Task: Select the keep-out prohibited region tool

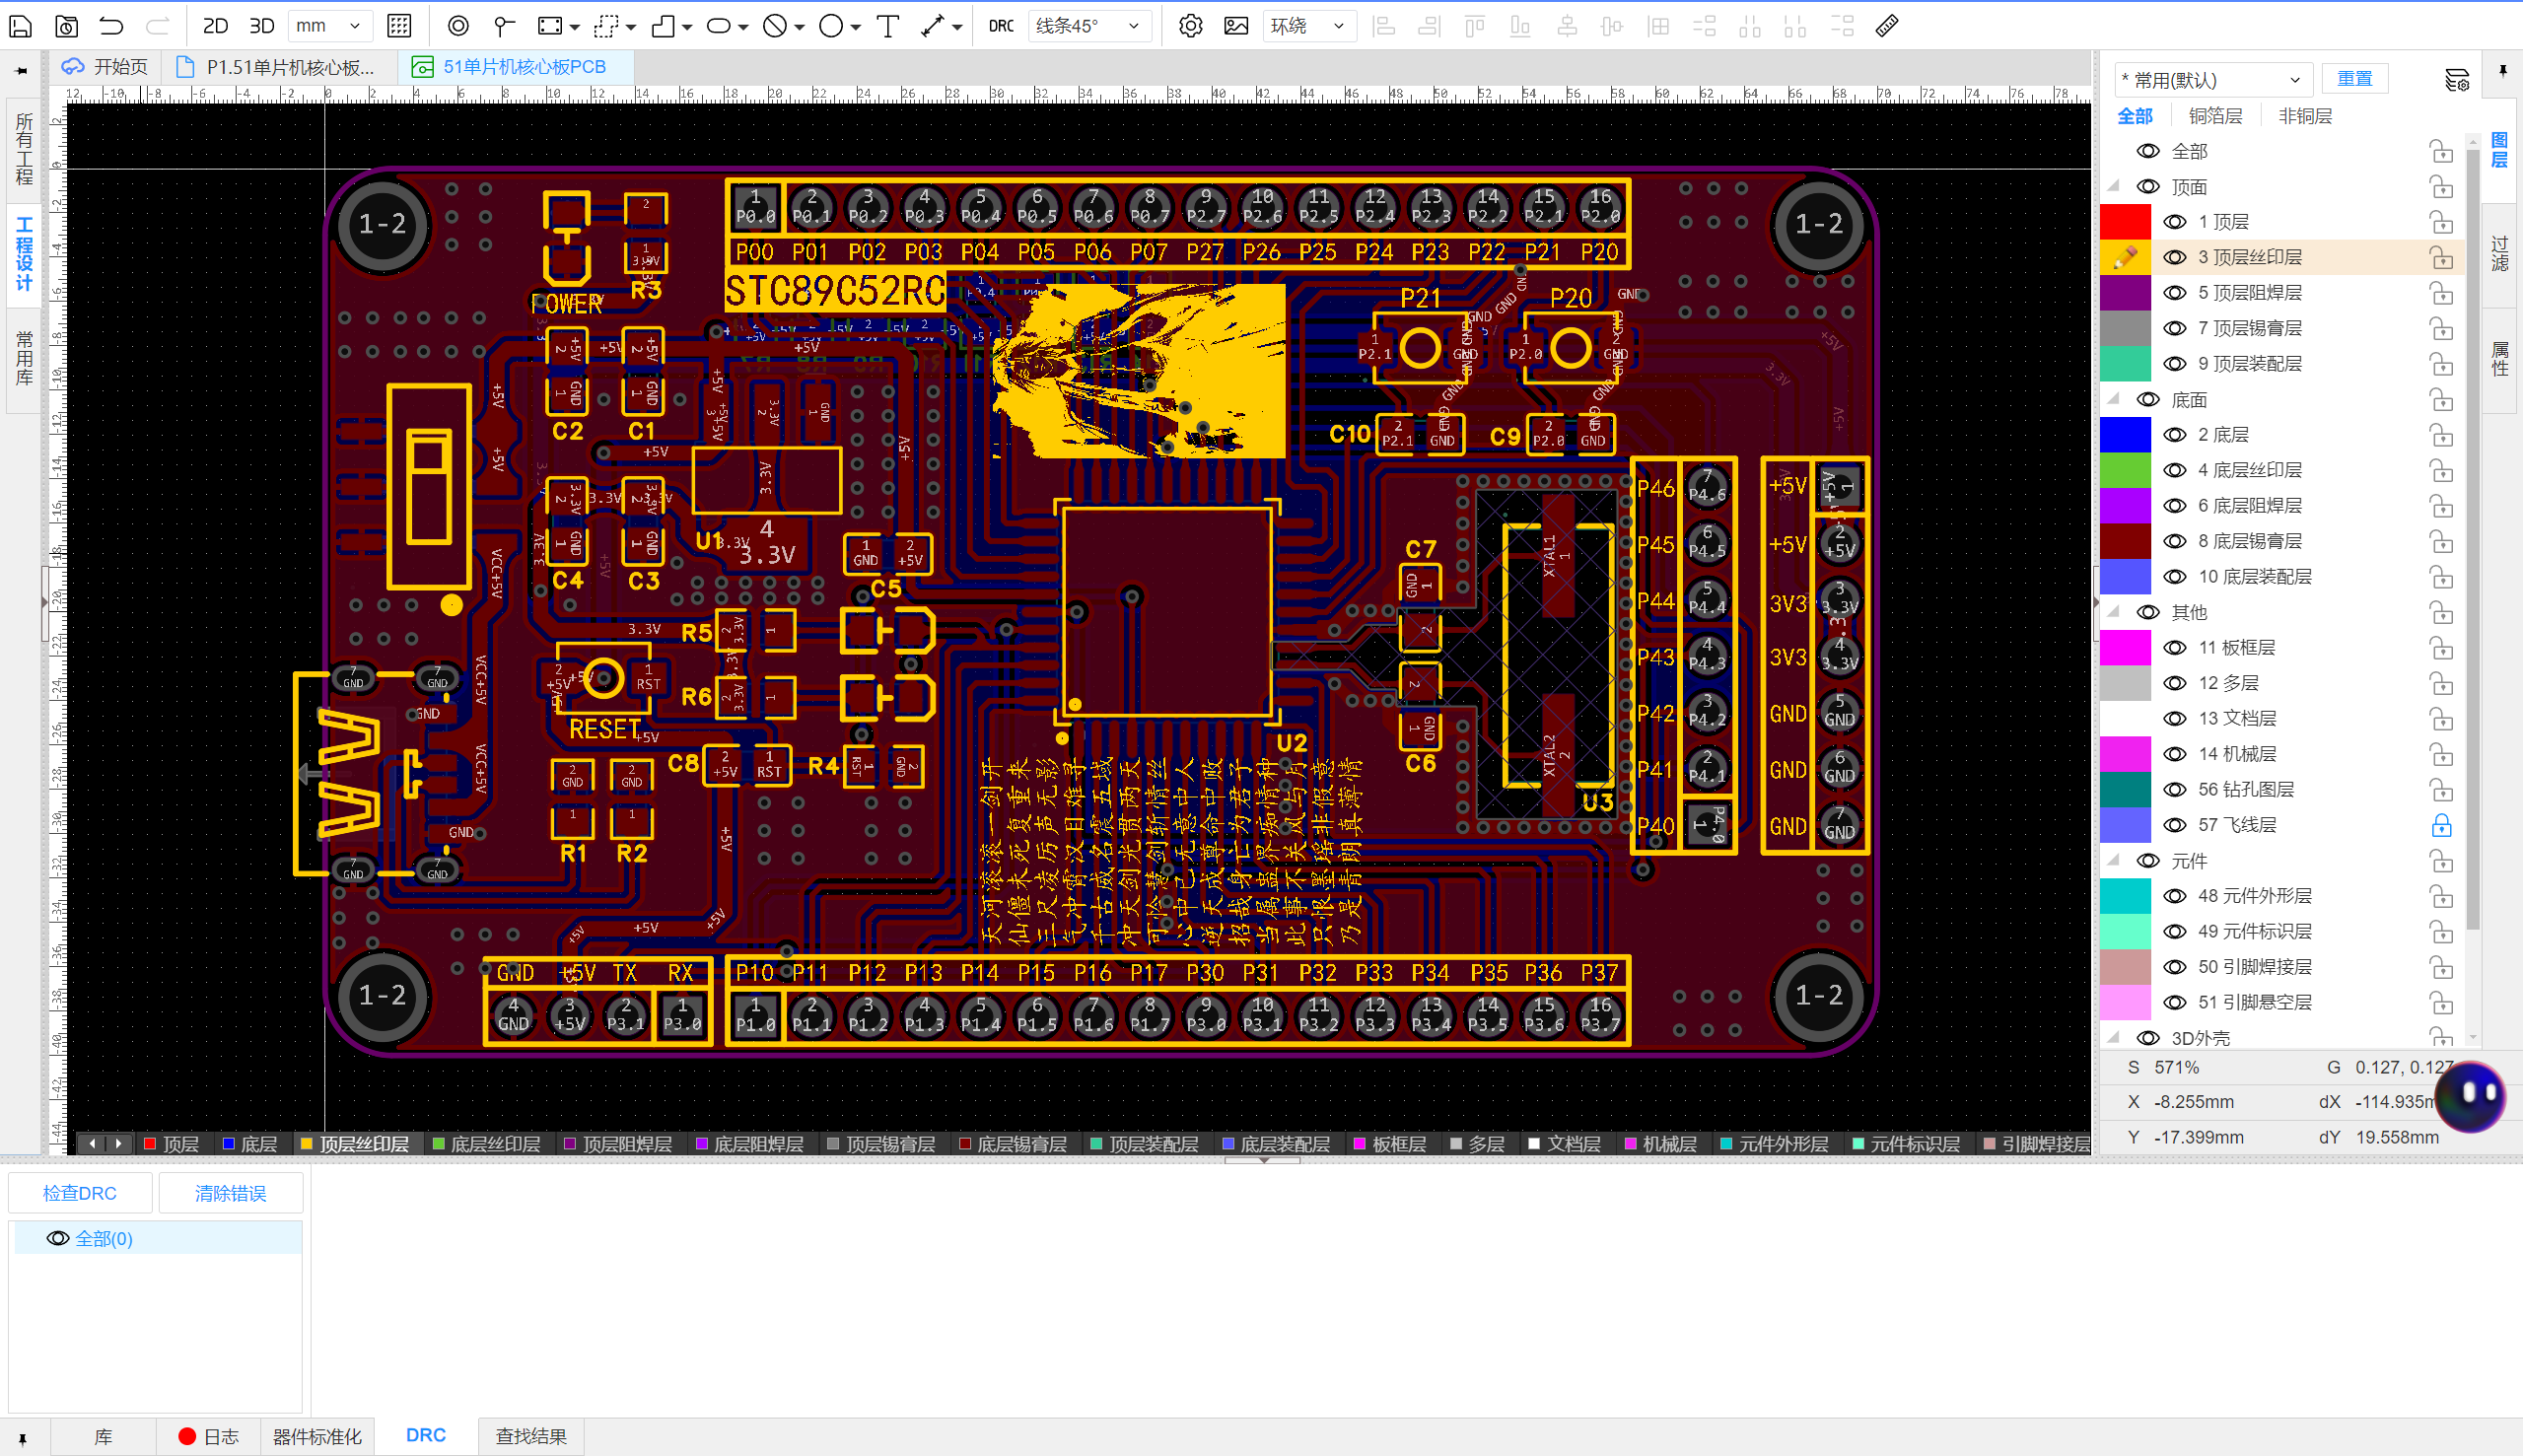Action: click(x=775, y=26)
